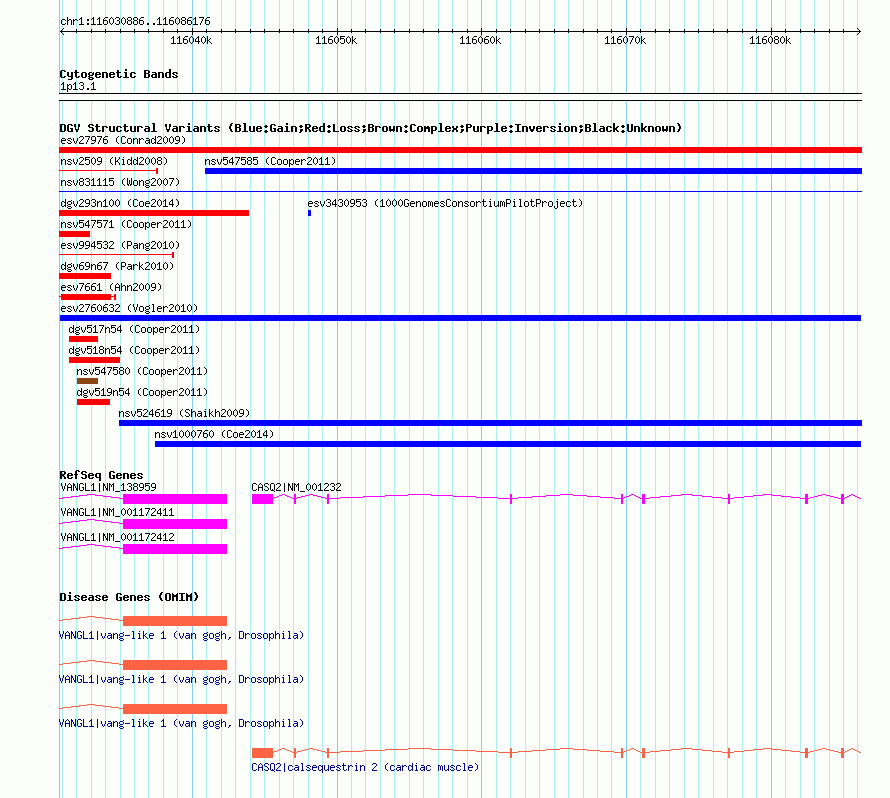Click the 116080k ruler tick label
The width and height of the screenshot is (890, 798).
tap(770, 40)
